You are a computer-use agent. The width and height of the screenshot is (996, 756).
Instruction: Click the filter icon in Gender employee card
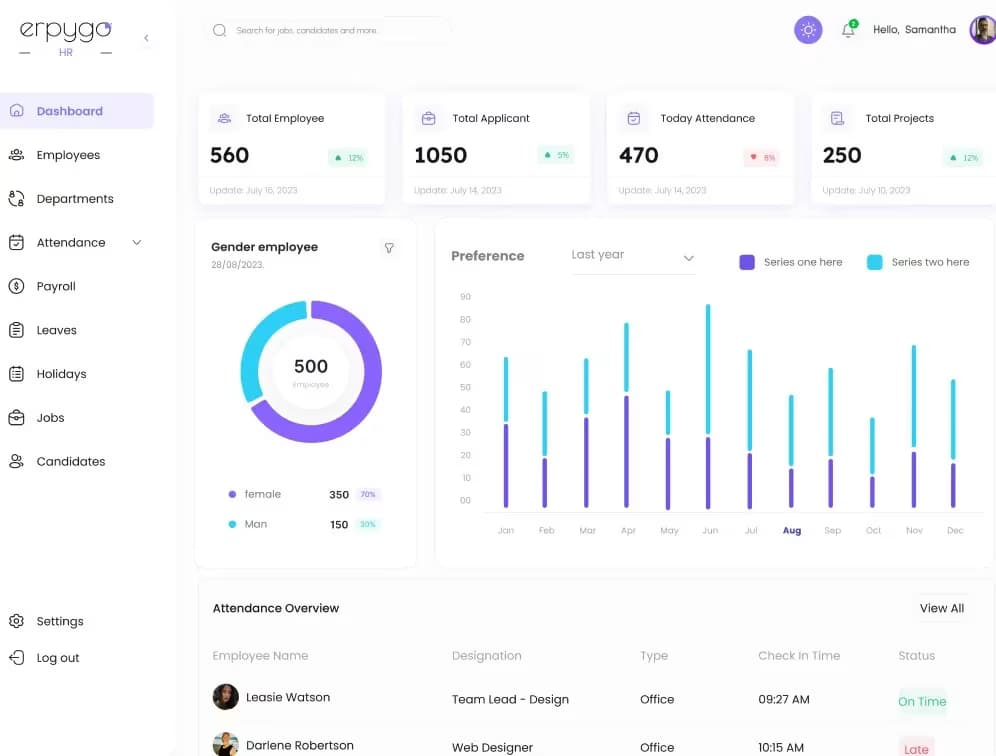(389, 248)
